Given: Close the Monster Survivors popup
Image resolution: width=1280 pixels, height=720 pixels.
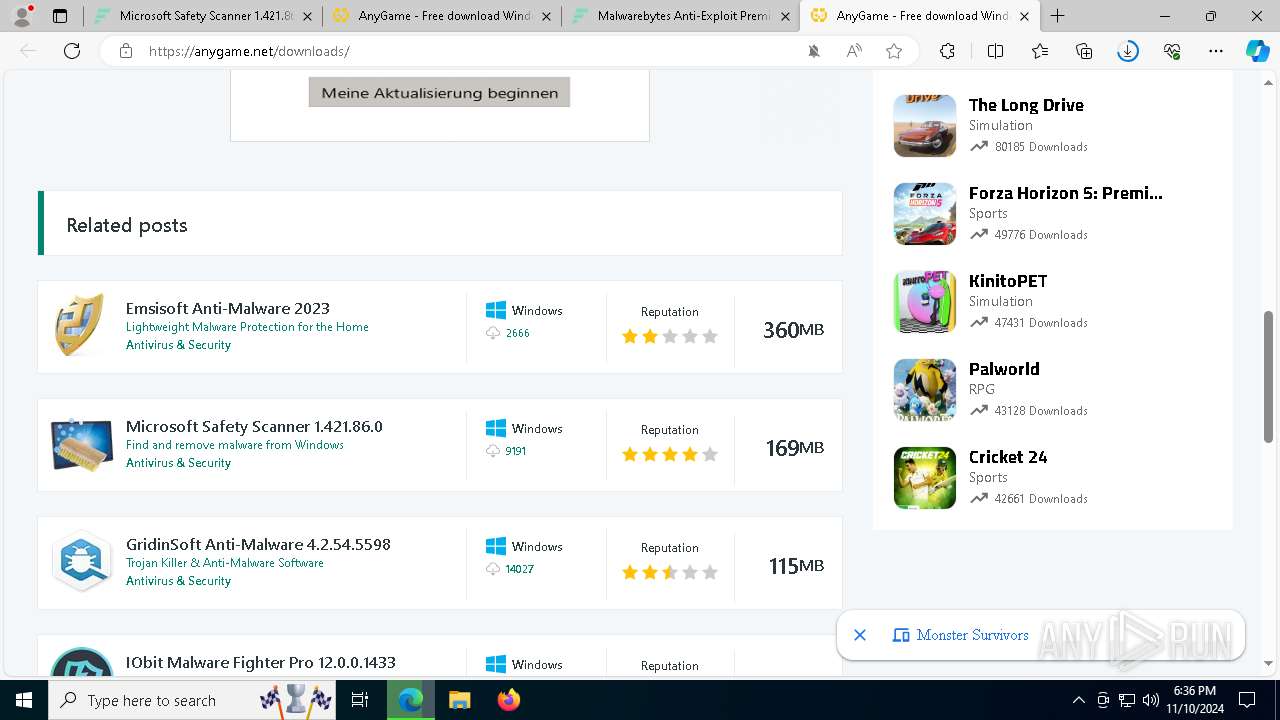Looking at the screenshot, I should click(860, 635).
